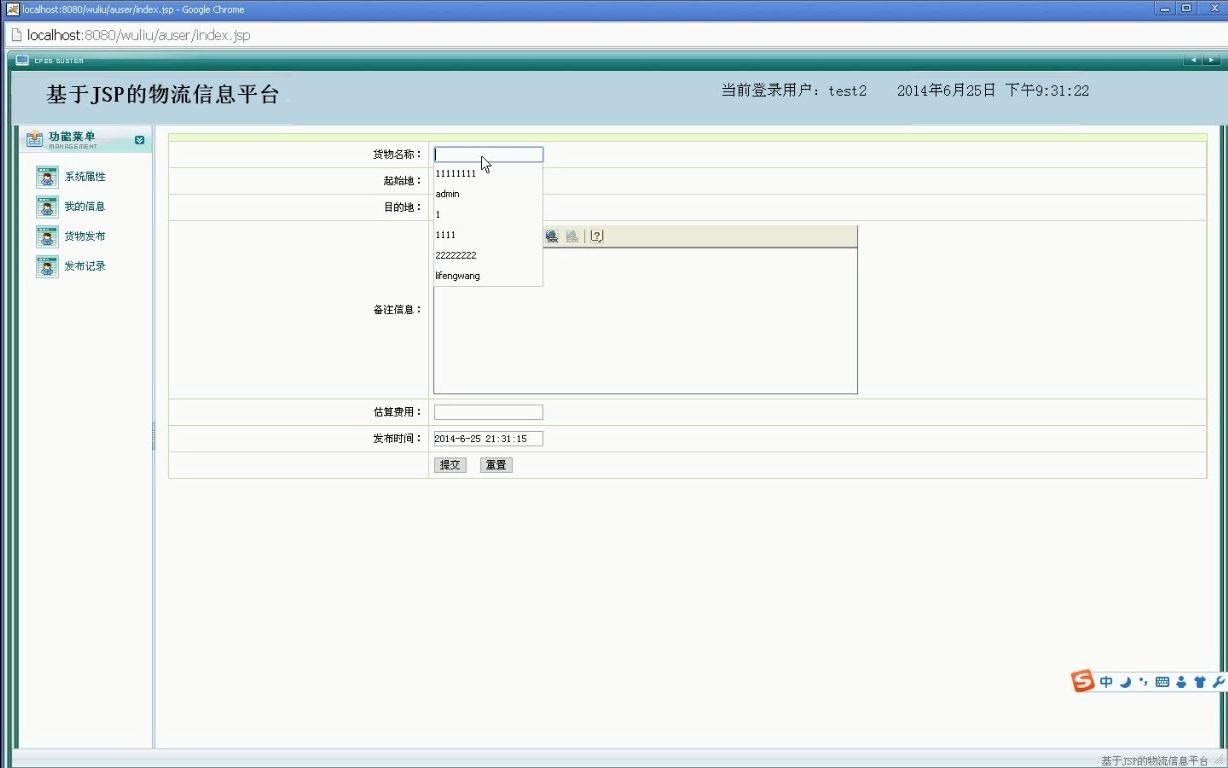Click the Sogou wrench settings icon
This screenshot has width=1228, height=768.
[x=1217, y=682]
